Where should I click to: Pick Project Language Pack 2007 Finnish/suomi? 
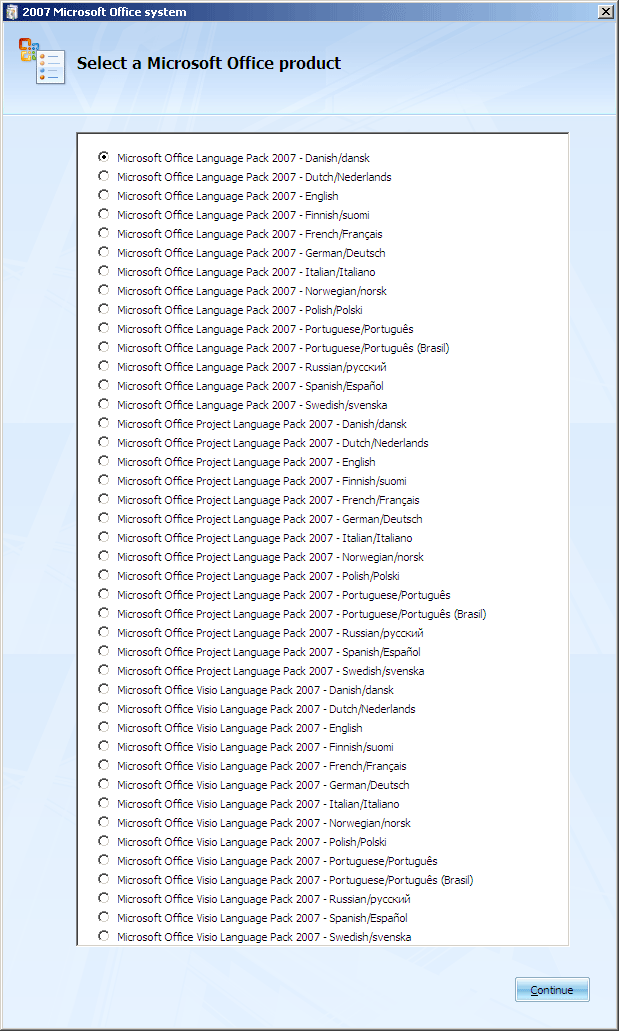pyautogui.click(x=103, y=481)
